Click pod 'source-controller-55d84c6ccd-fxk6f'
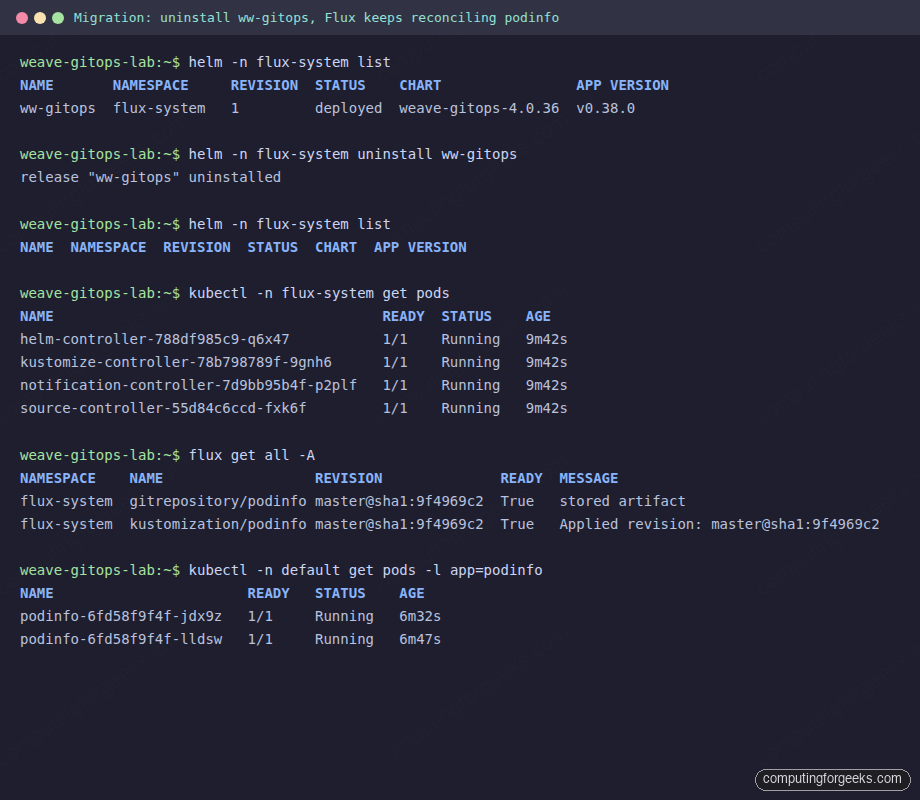The height and width of the screenshot is (800, 920). coord(163,408)
